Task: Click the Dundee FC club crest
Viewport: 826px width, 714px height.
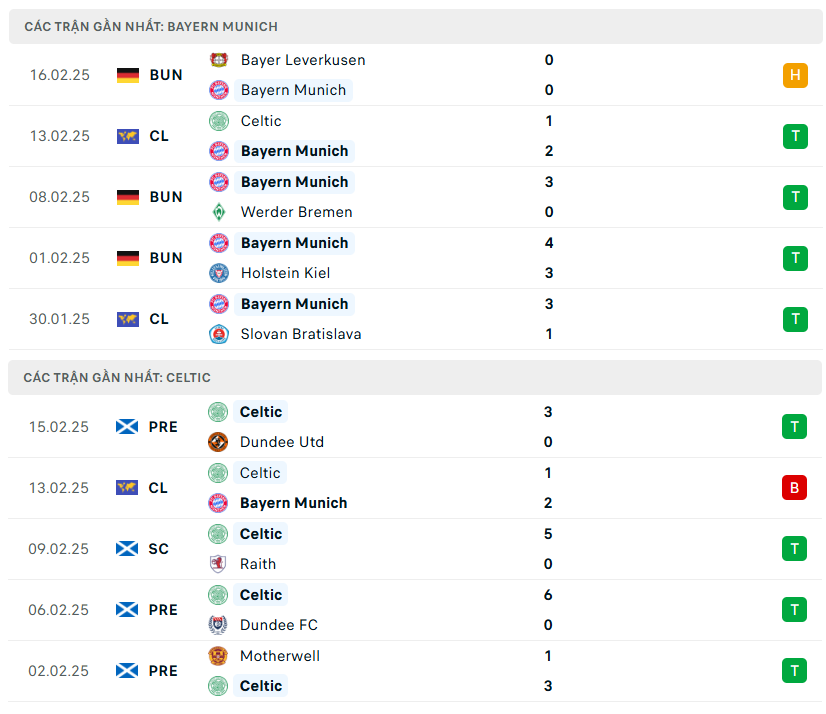Action: [x=218, y=625]
